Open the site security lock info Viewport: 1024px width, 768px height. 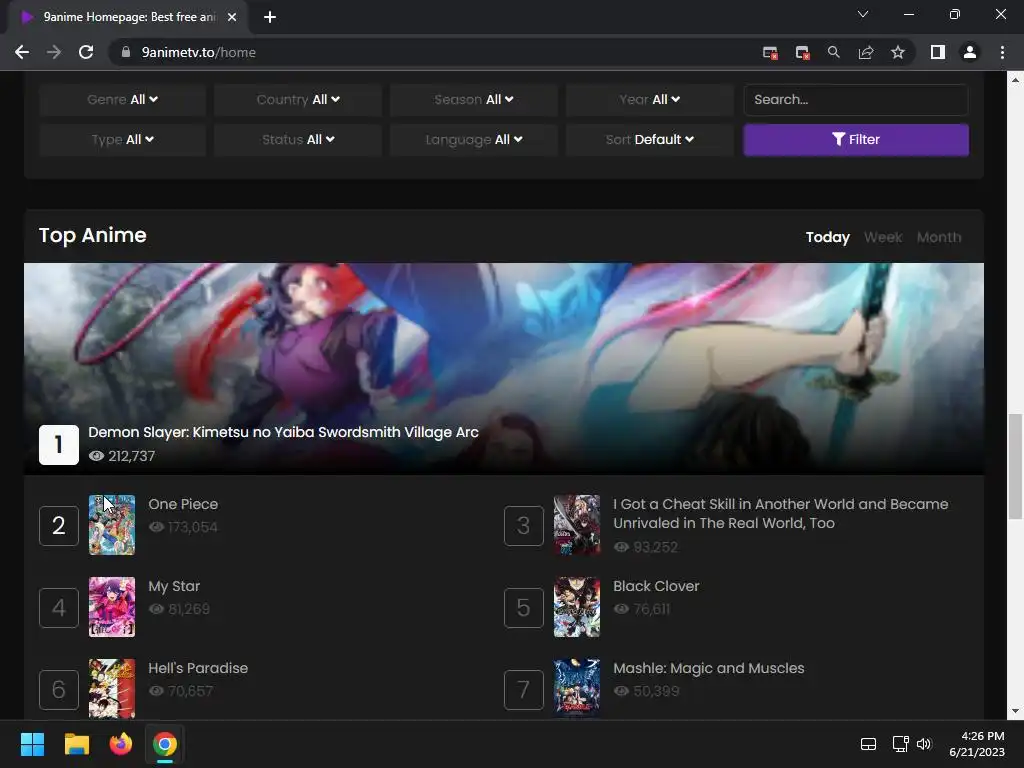[x=126, y=52]
